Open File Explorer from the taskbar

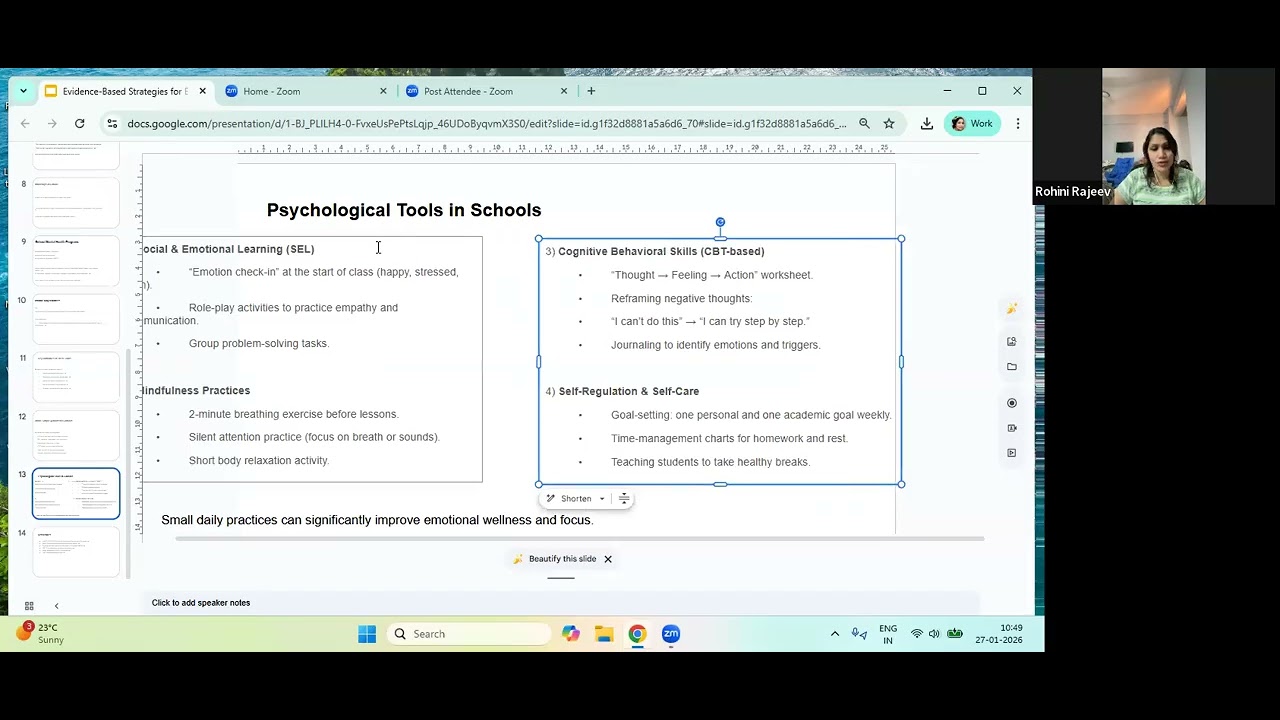(x=604, y=634)
